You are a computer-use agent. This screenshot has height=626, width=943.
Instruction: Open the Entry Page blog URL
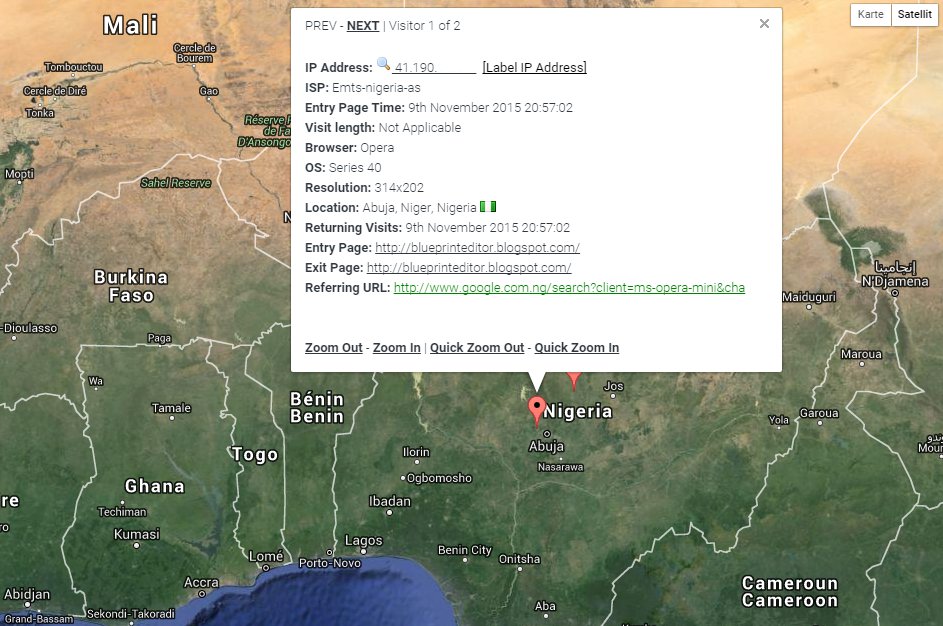477,248
